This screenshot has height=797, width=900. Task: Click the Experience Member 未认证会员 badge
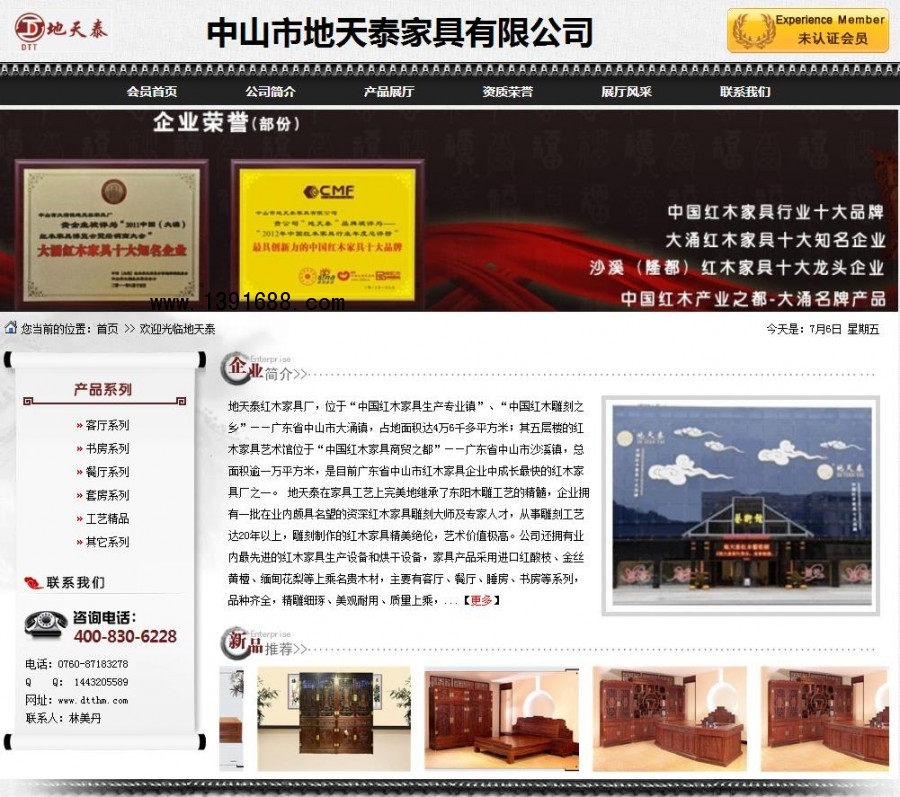tap(808, 30)
